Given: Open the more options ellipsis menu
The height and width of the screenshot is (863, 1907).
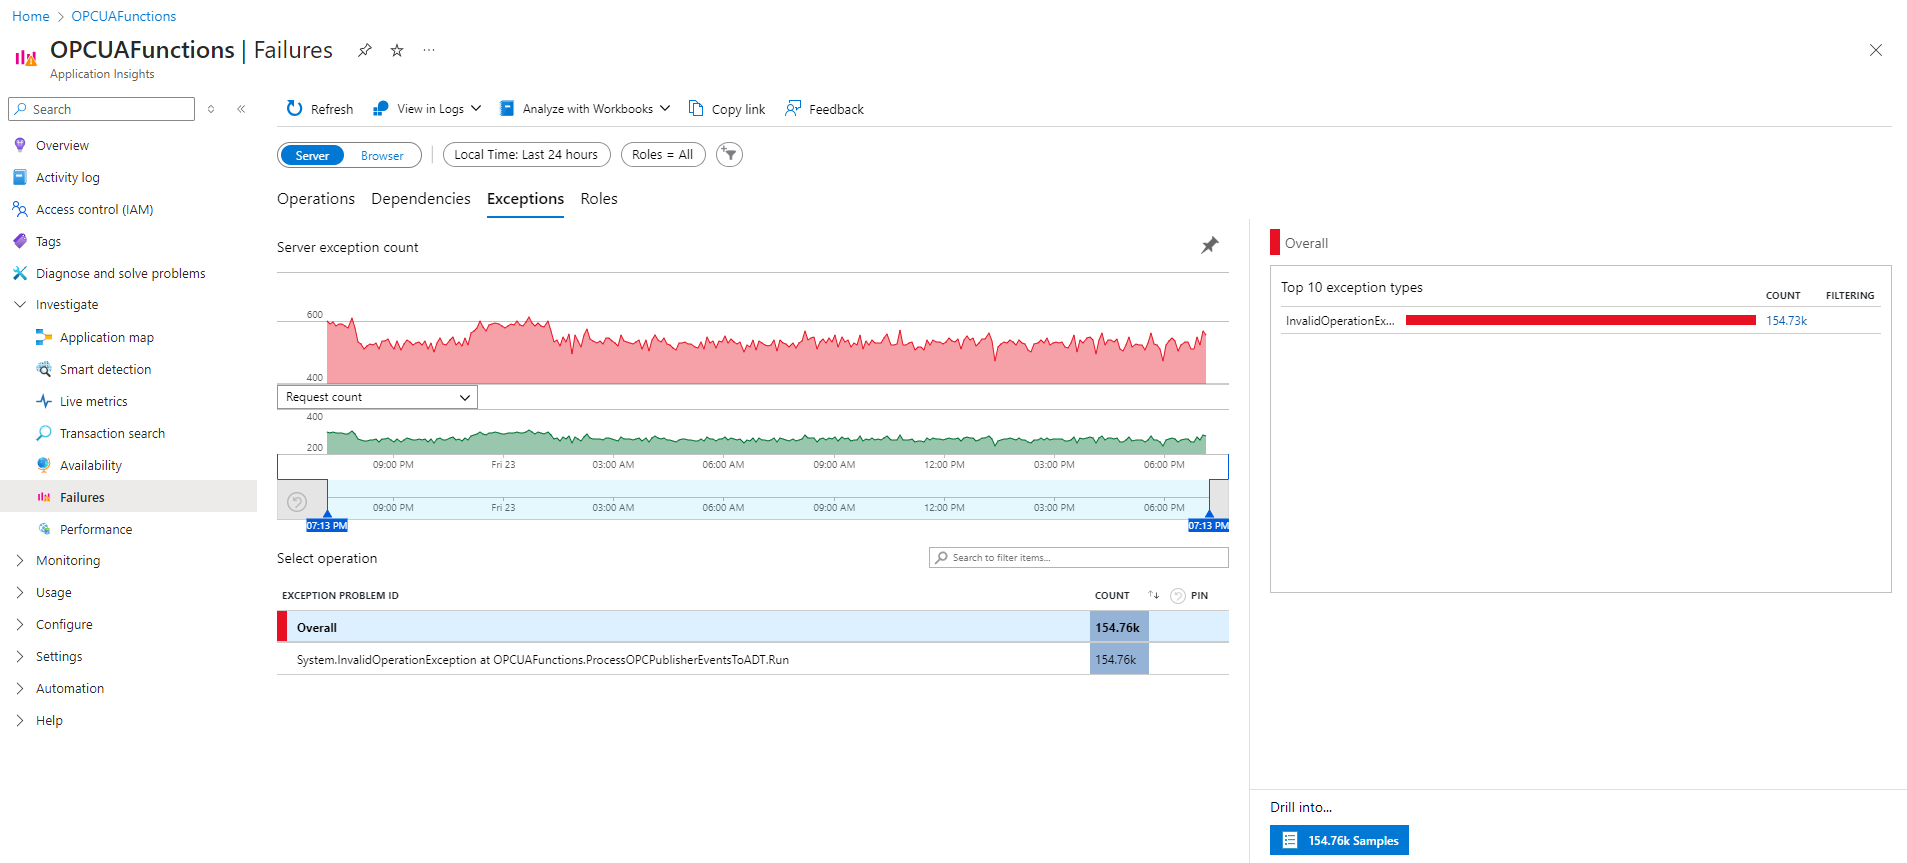Looking at the screenshot, I should [x=429, y=50].
